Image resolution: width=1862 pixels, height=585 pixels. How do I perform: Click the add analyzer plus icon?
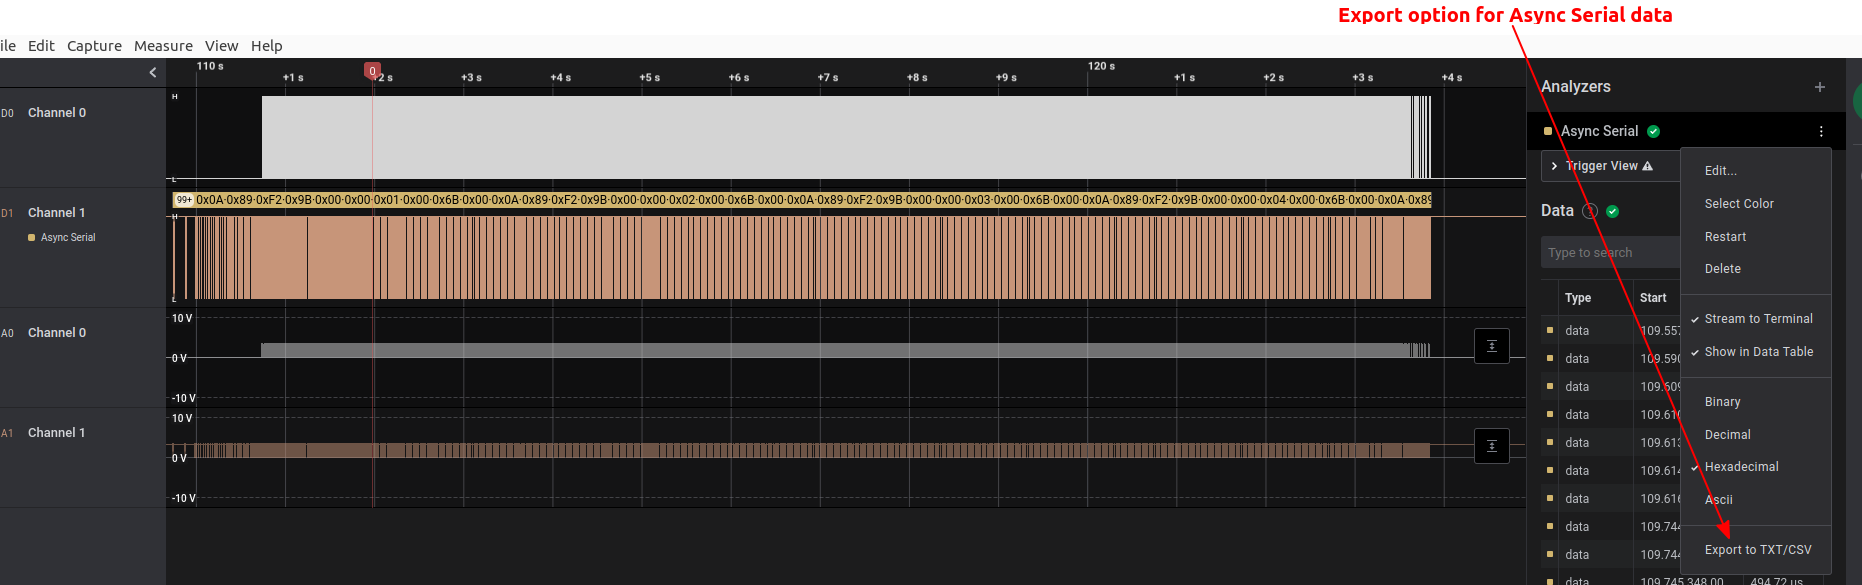(x=1819, y=87)
